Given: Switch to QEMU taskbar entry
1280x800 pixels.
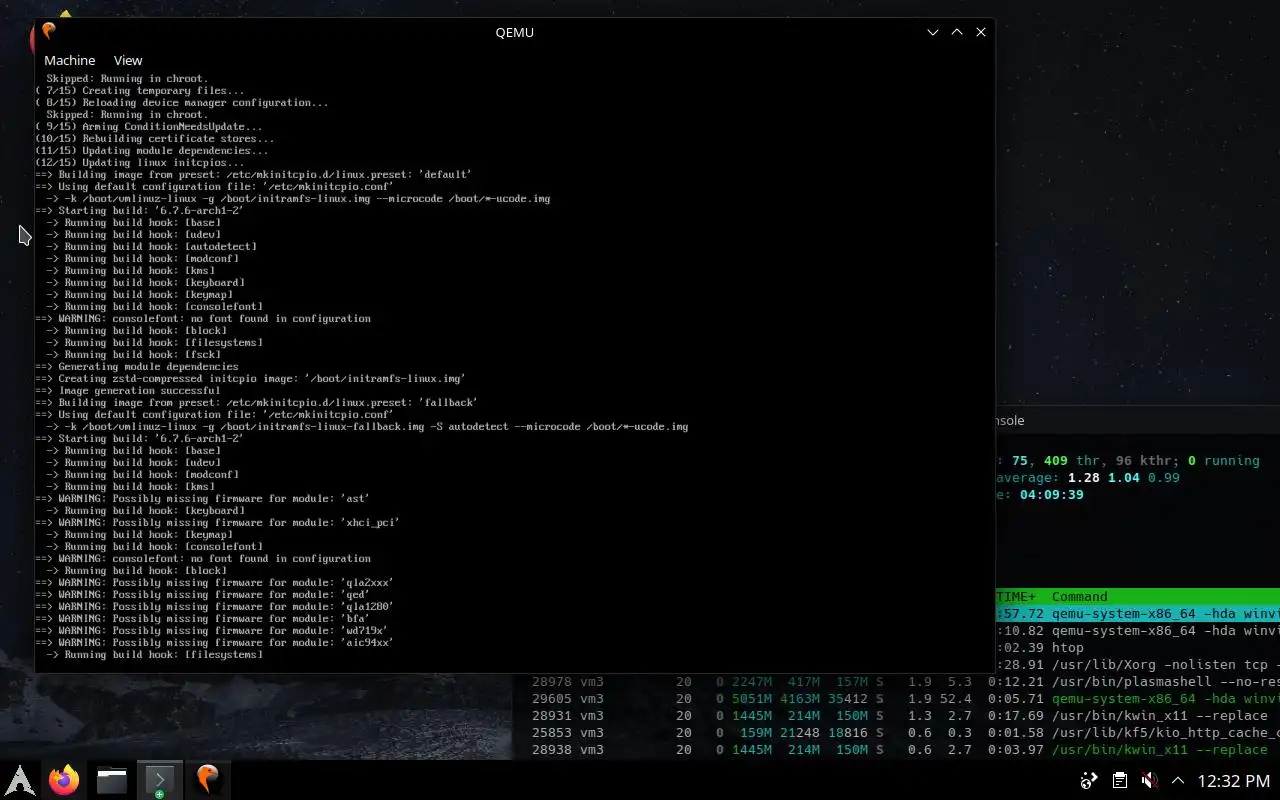Looking at the screenshot, I should click(207, 779).
